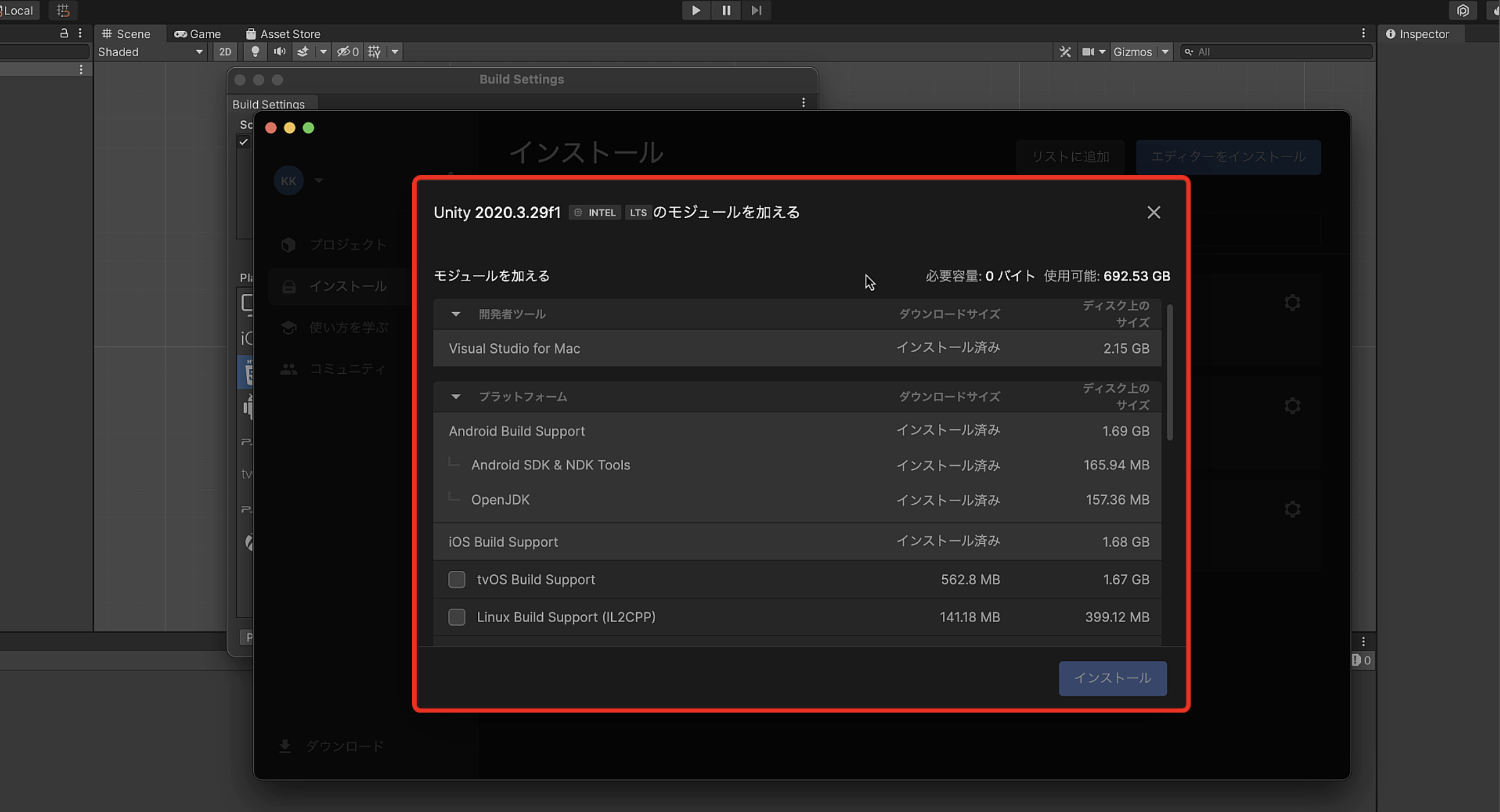Toggle the Gizmos button
Viewport: 1500px width, 812px height.
pos(1133,52)
